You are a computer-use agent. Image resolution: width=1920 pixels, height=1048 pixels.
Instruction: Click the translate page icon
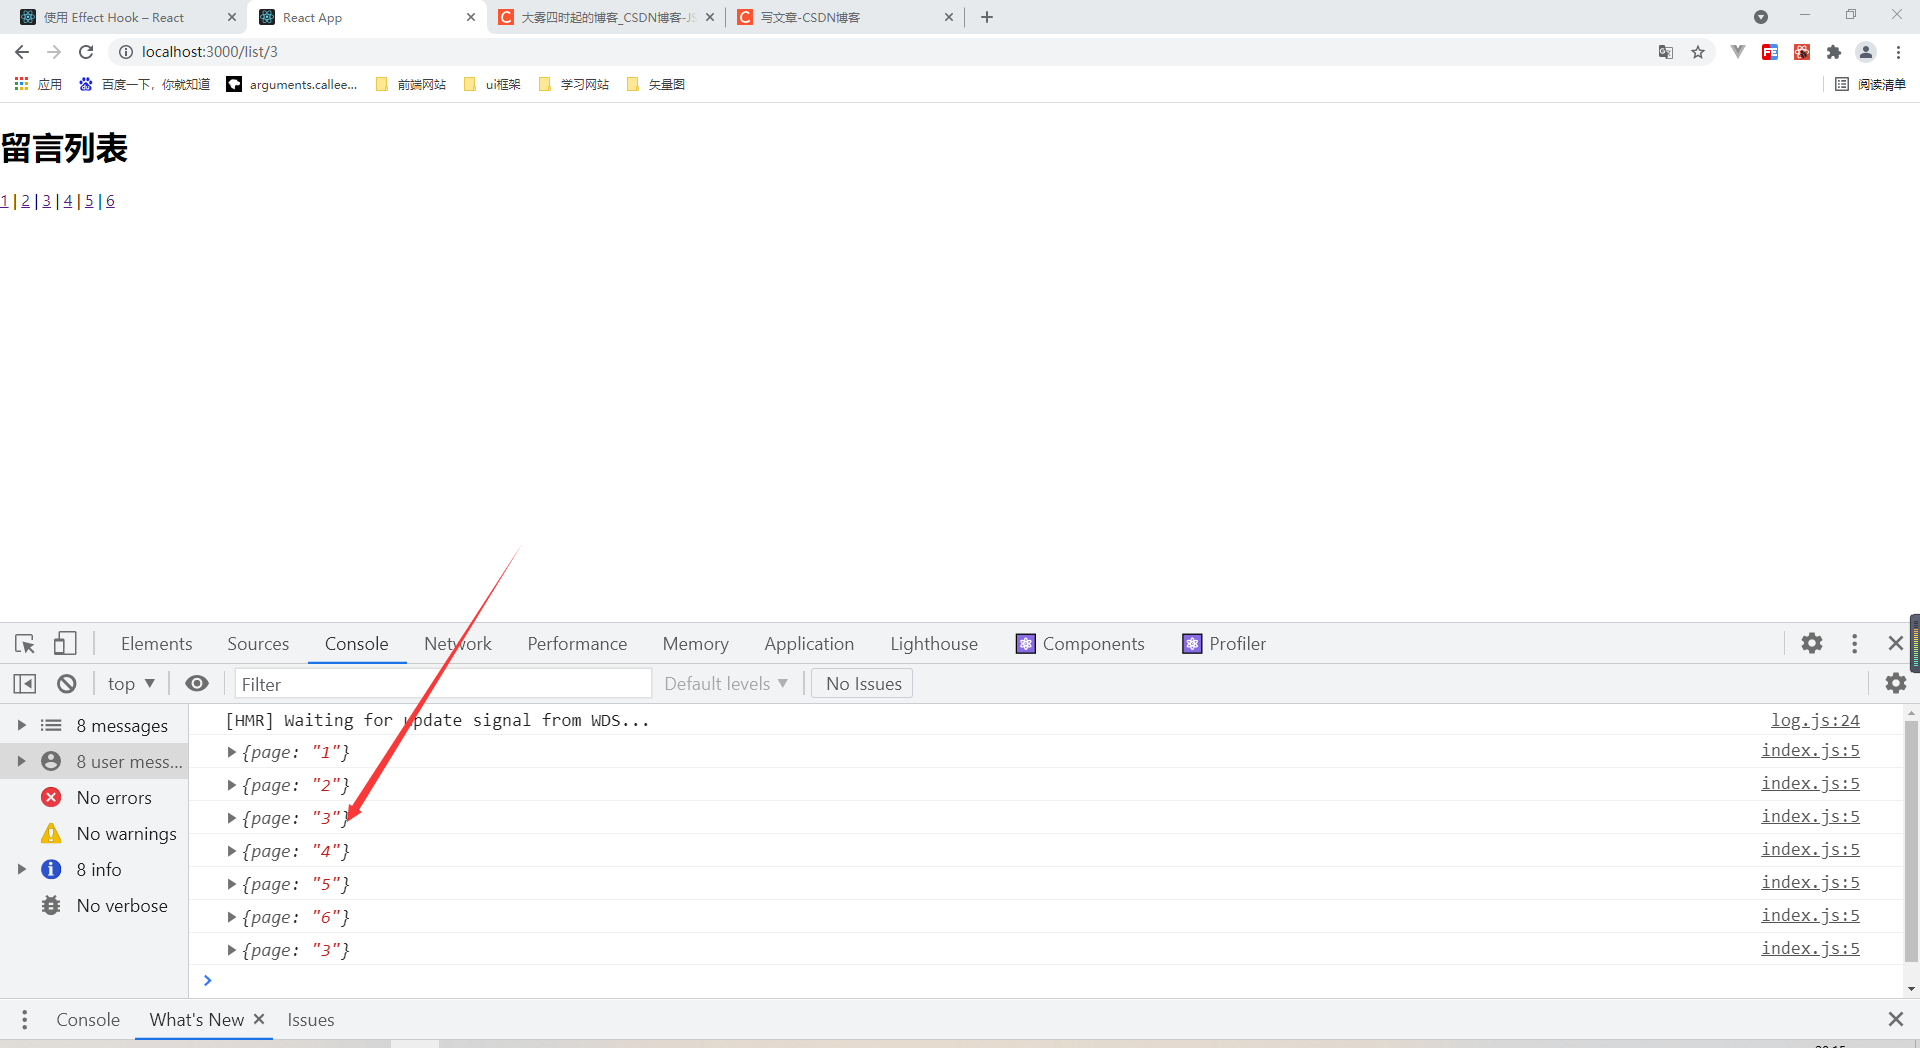coord(1666,52)
